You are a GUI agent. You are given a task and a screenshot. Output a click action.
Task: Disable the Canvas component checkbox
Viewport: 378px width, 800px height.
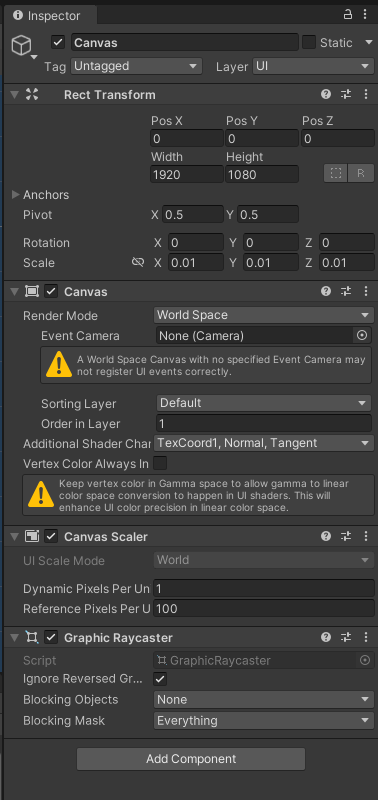click(x=51, y=291)
